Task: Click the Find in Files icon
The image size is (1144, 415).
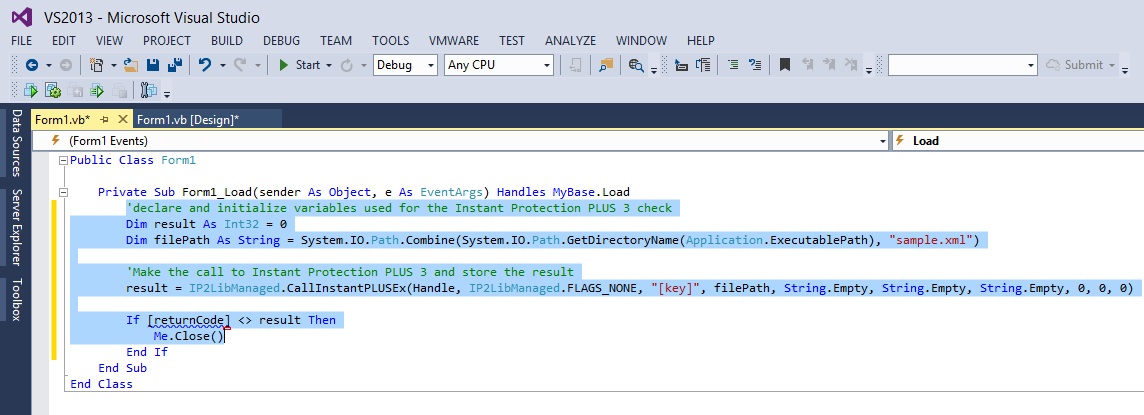Action: [605, 65]
